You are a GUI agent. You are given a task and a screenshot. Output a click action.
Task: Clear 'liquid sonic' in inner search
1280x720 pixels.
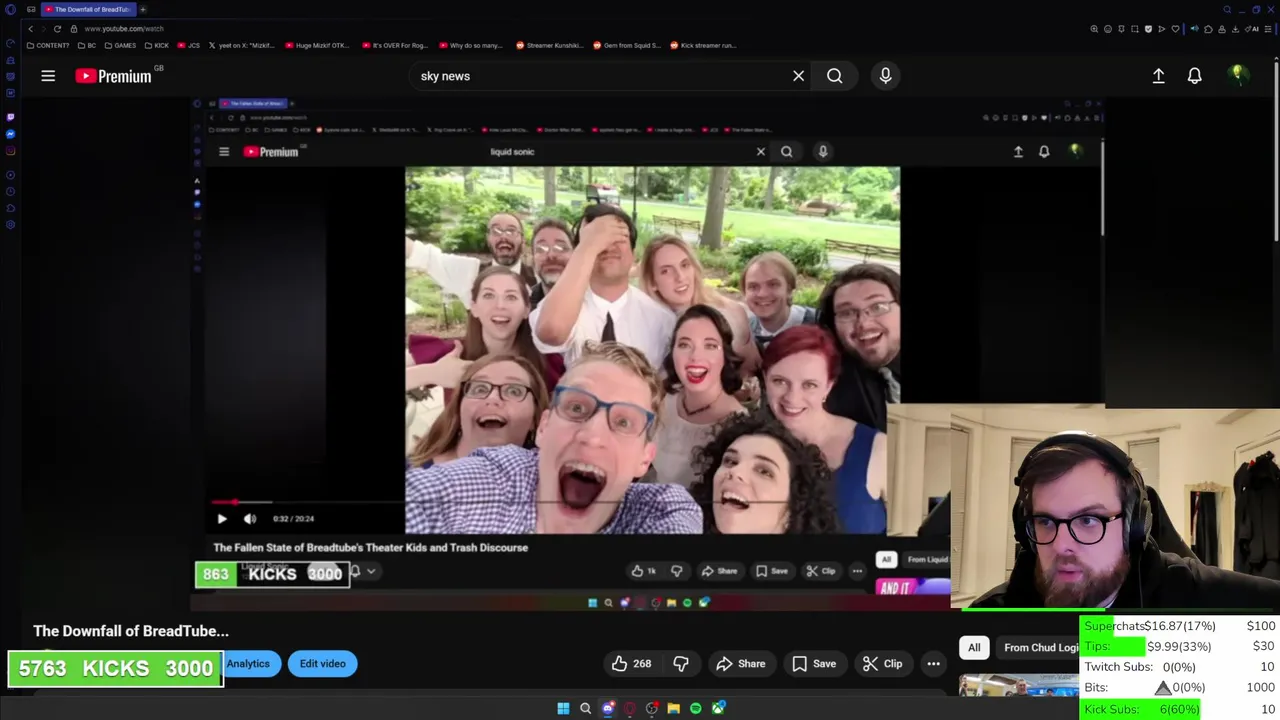(760, 152)
